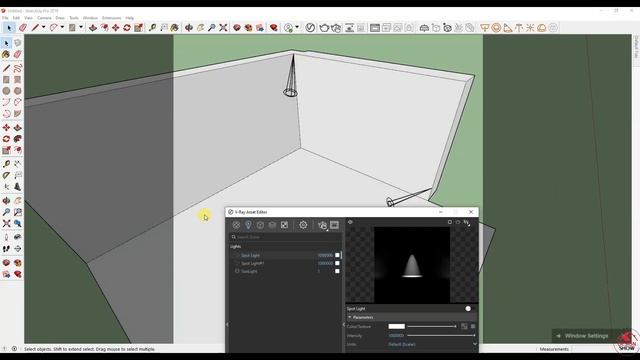This screenshot has height=360, width=640.
Task: Activate the Push/Pull tool in top toolbar
Action: [x=93, y=28]
